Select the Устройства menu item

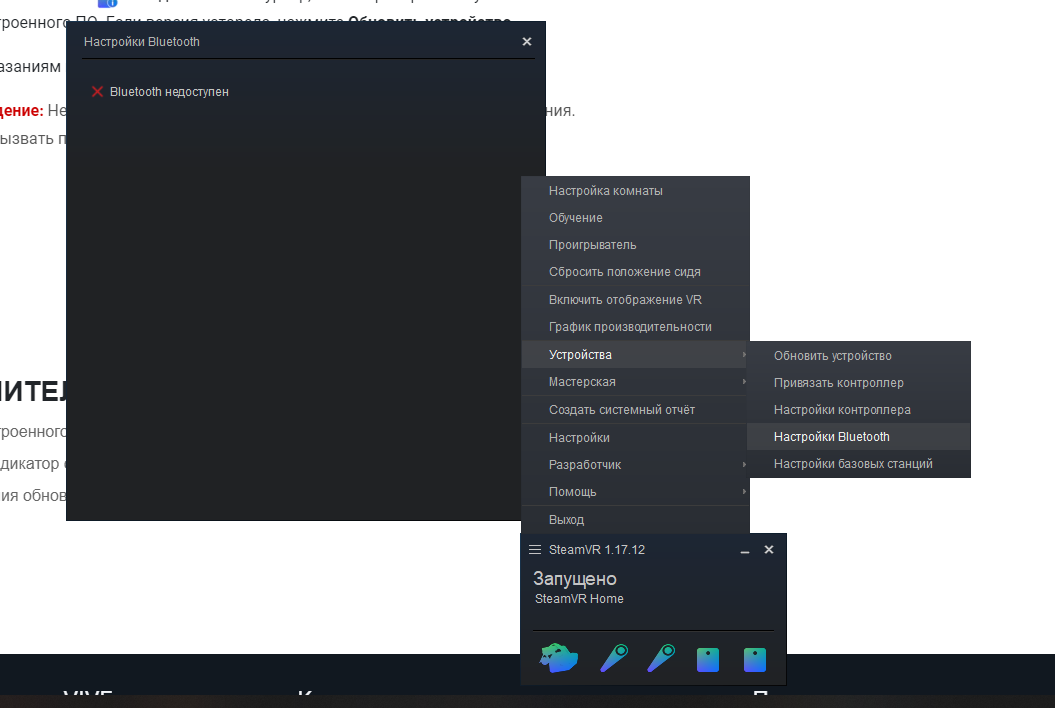coord(635,355)
